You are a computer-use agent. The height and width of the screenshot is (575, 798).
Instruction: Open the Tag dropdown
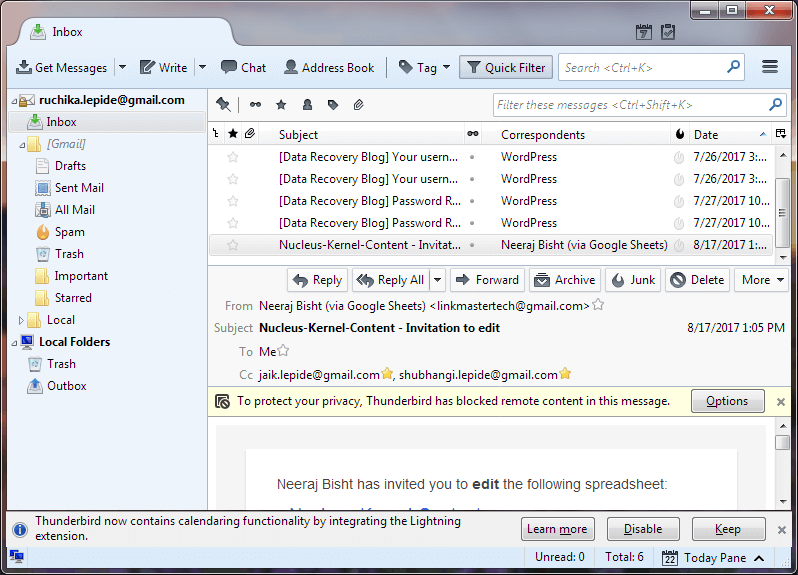(x=424, y=67)
